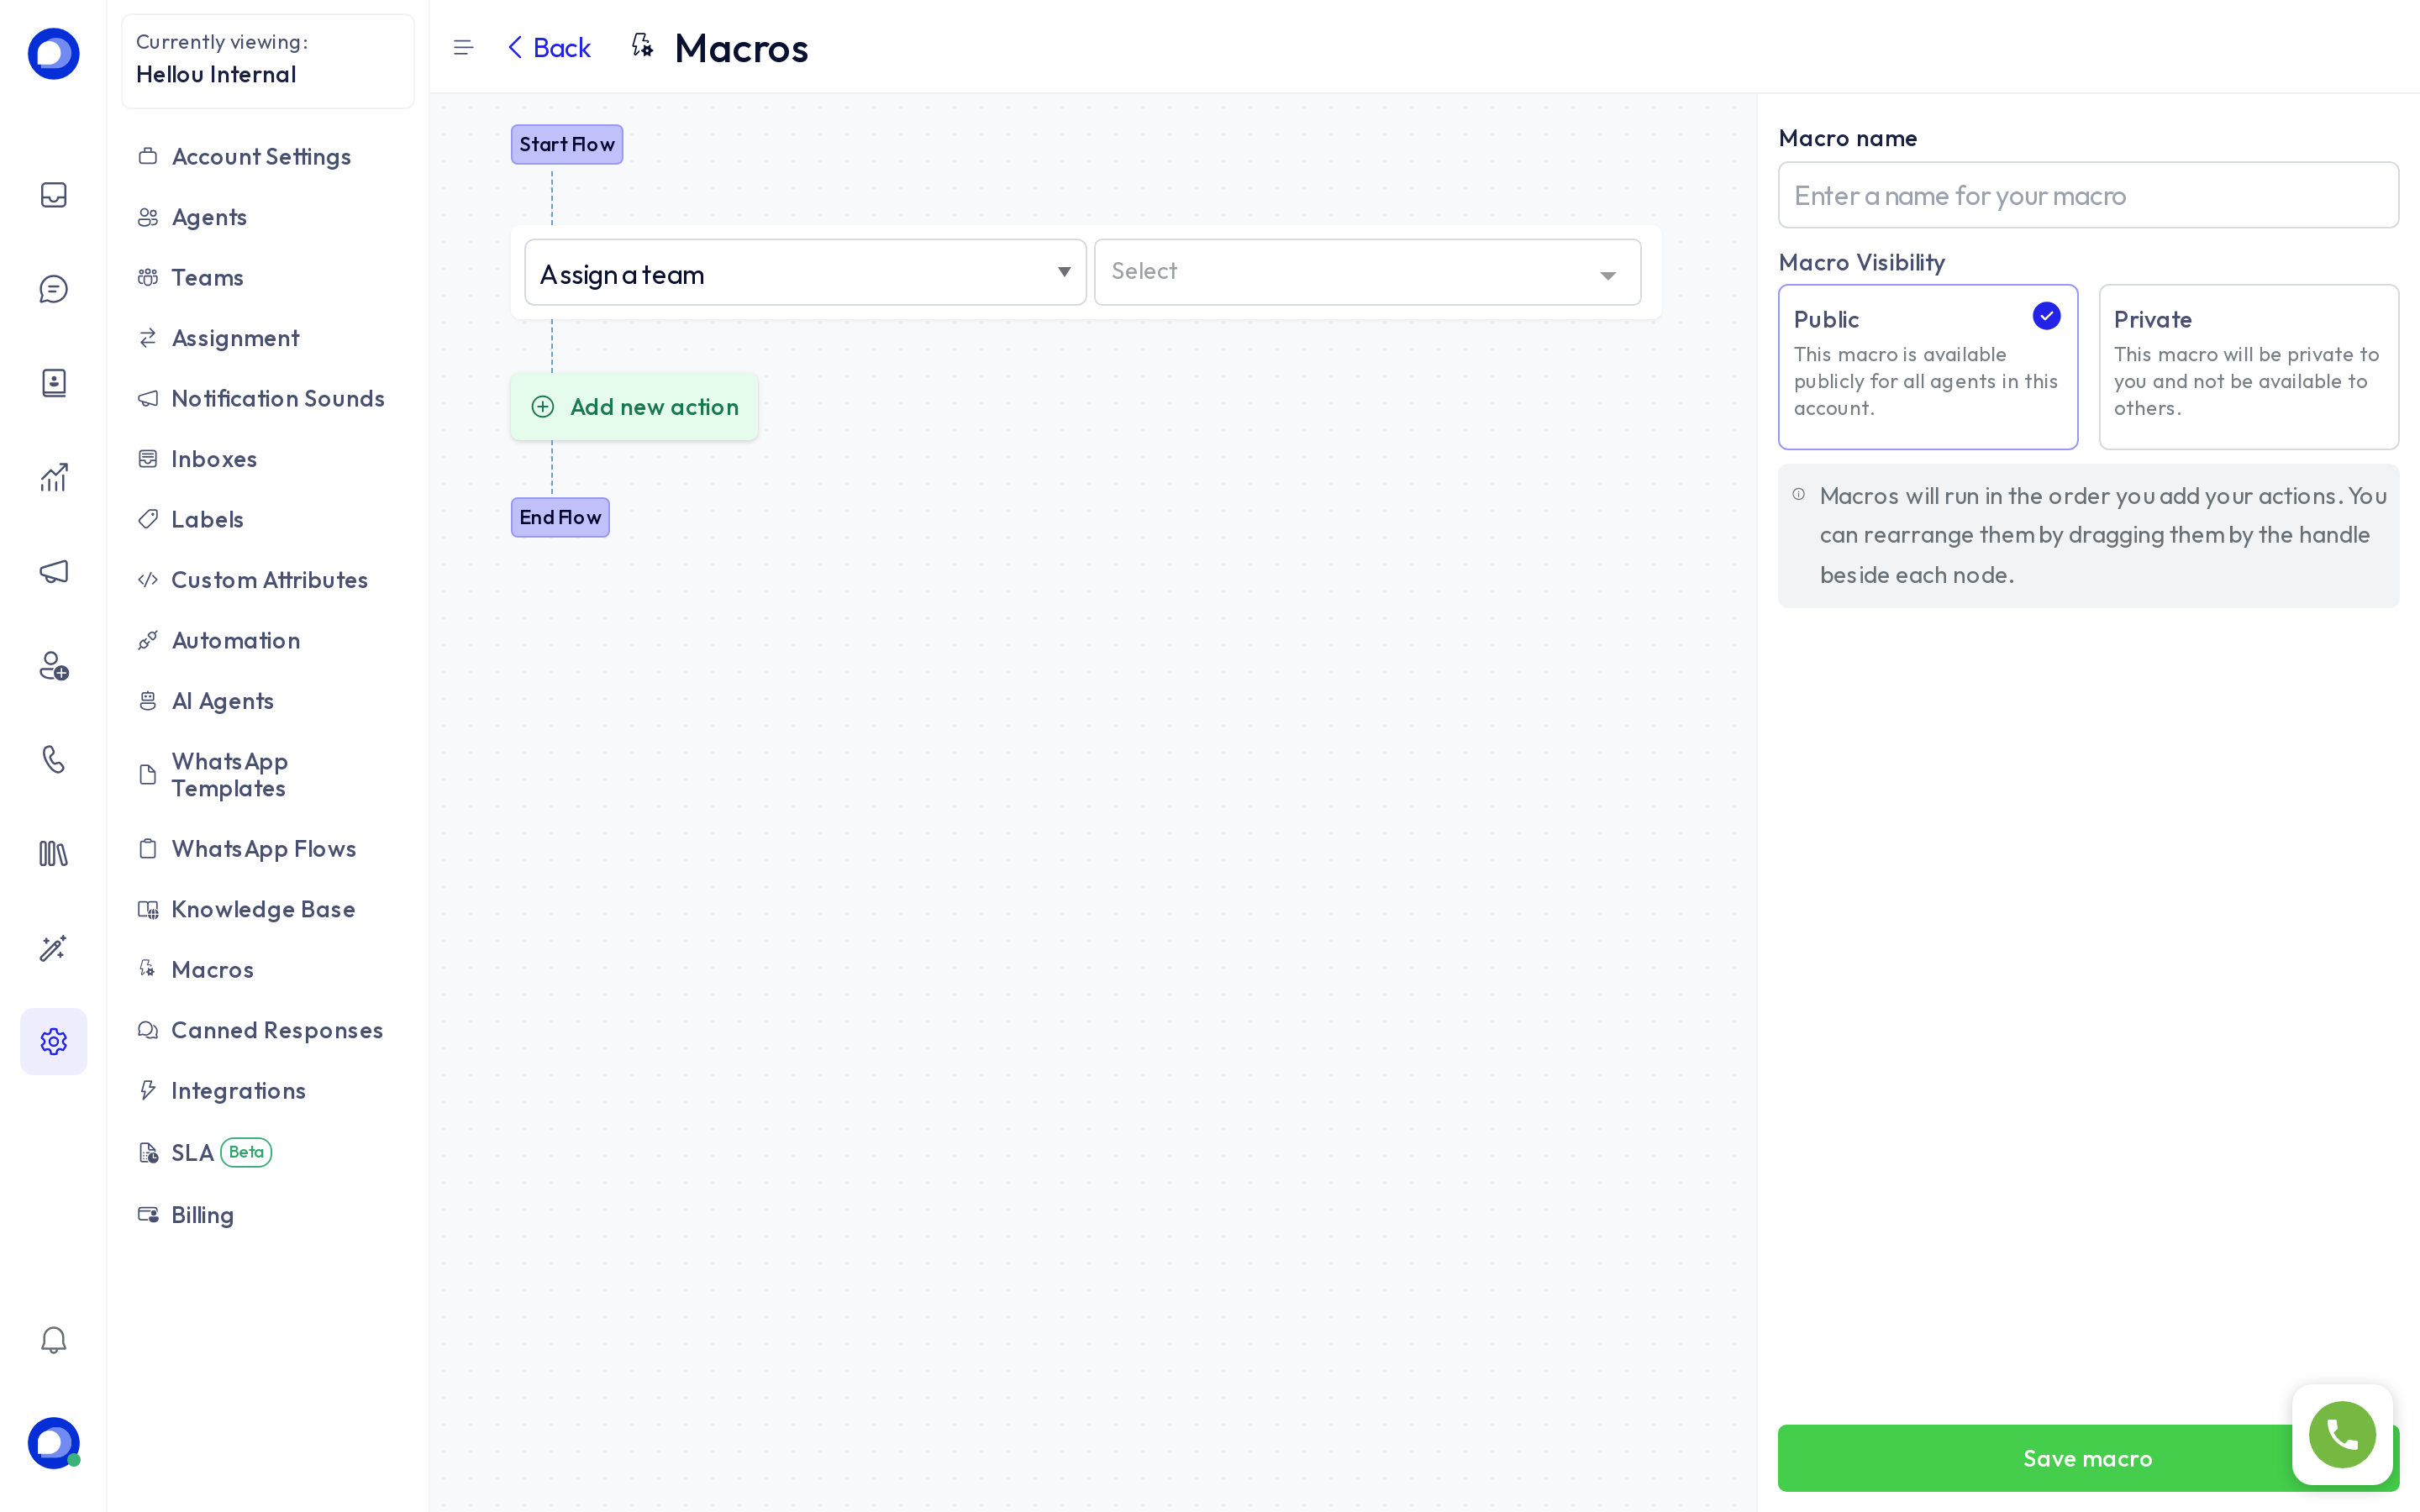This screenshot has width=2420, height=1512.
Task: Open the library books icon
Action: click(x=53, y=854)
